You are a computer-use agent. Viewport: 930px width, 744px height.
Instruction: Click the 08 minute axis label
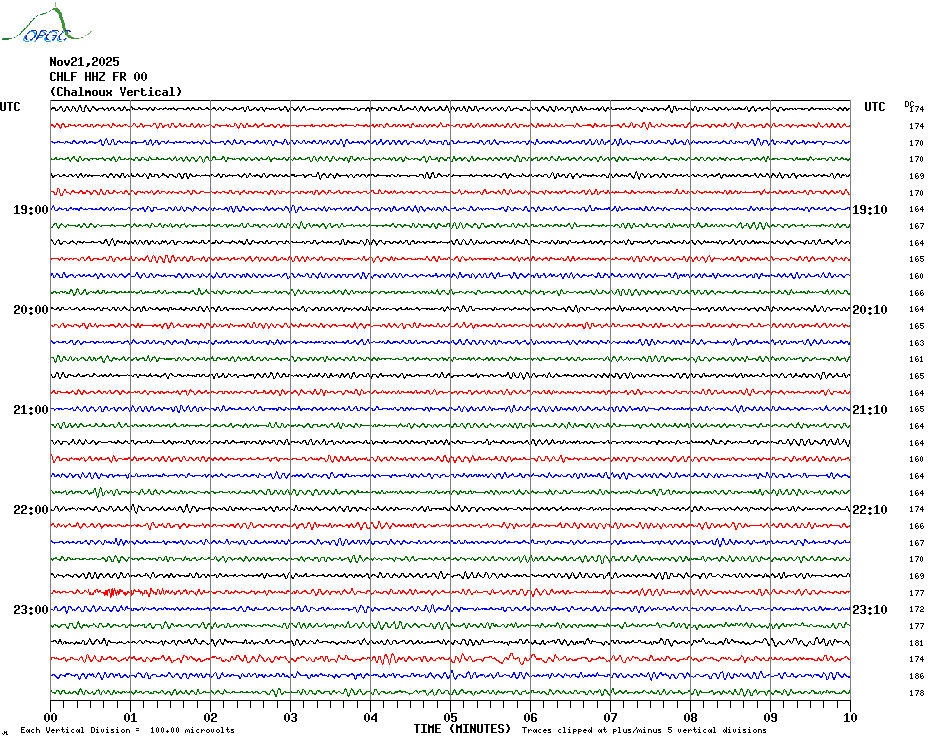point(690,717)
